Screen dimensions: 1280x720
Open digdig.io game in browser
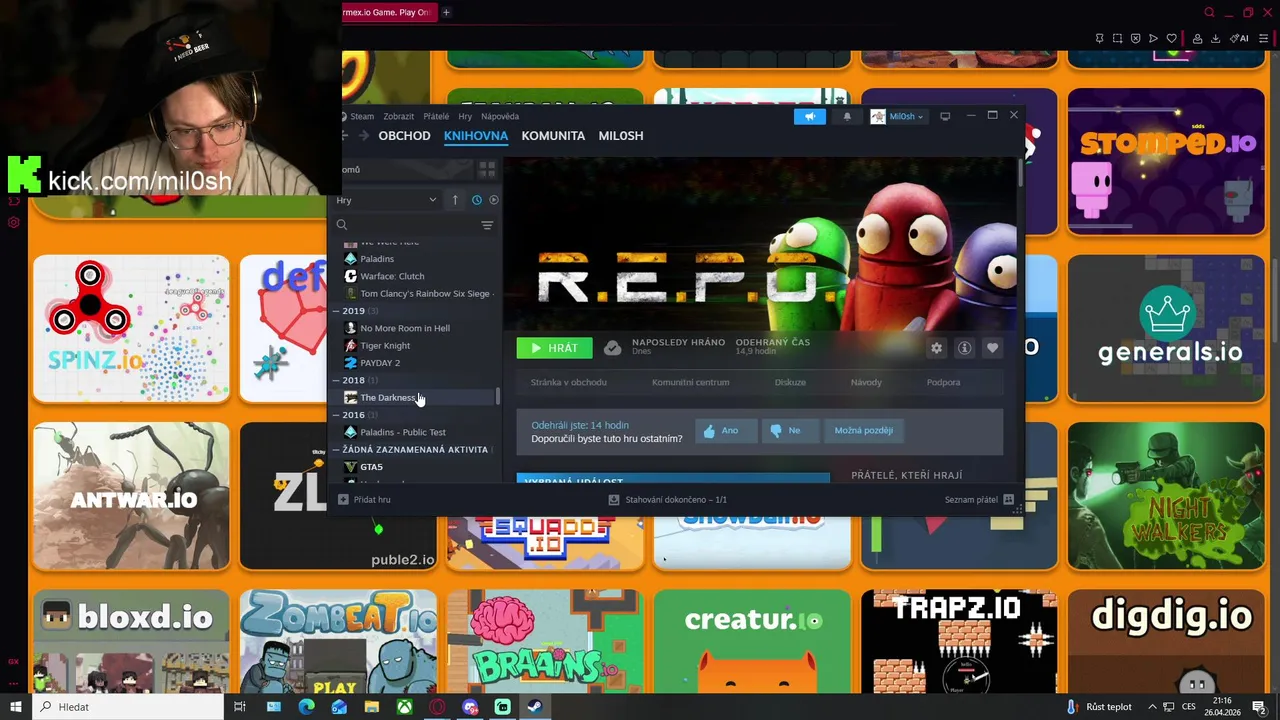[1166, 641]
